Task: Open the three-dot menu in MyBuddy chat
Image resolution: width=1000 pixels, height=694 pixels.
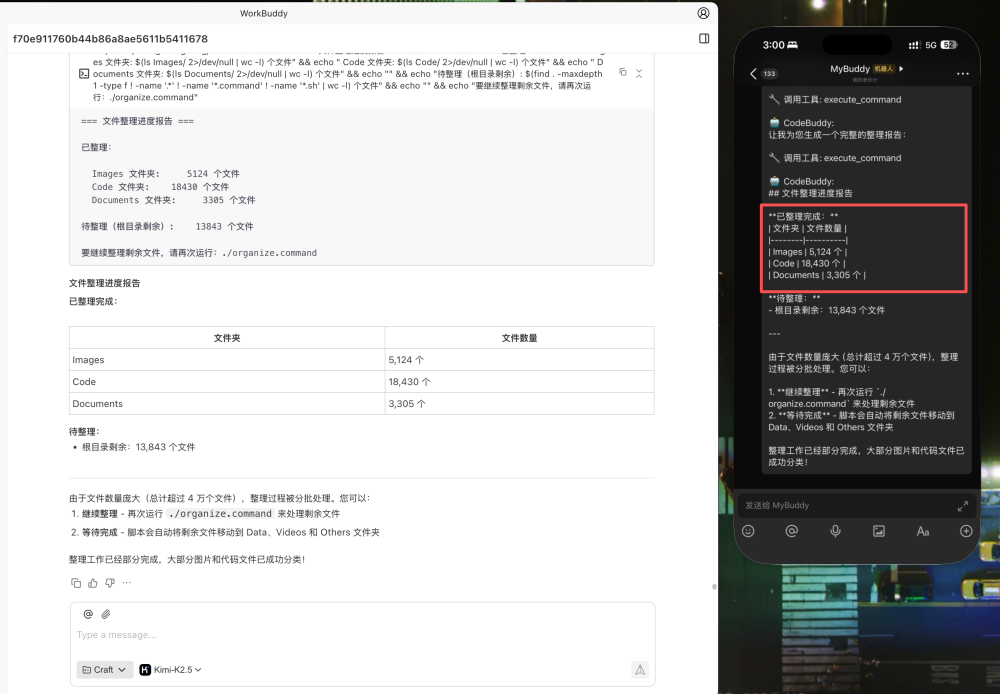Action: (x=962, y=73)
